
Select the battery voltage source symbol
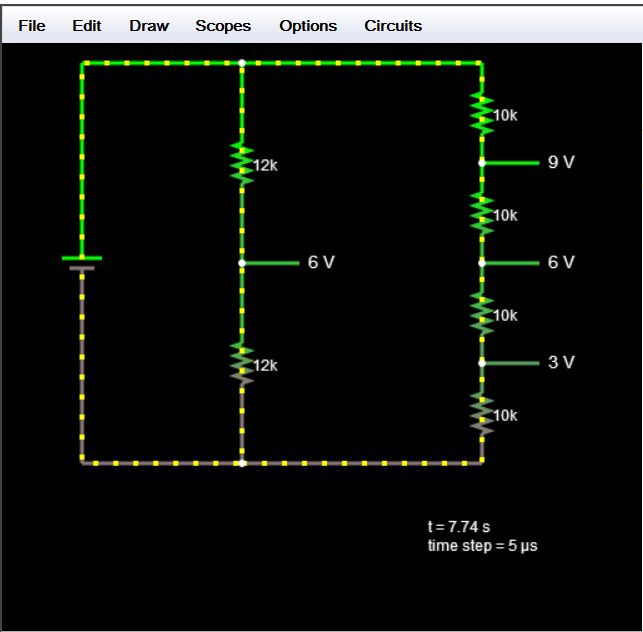[82, 263]
